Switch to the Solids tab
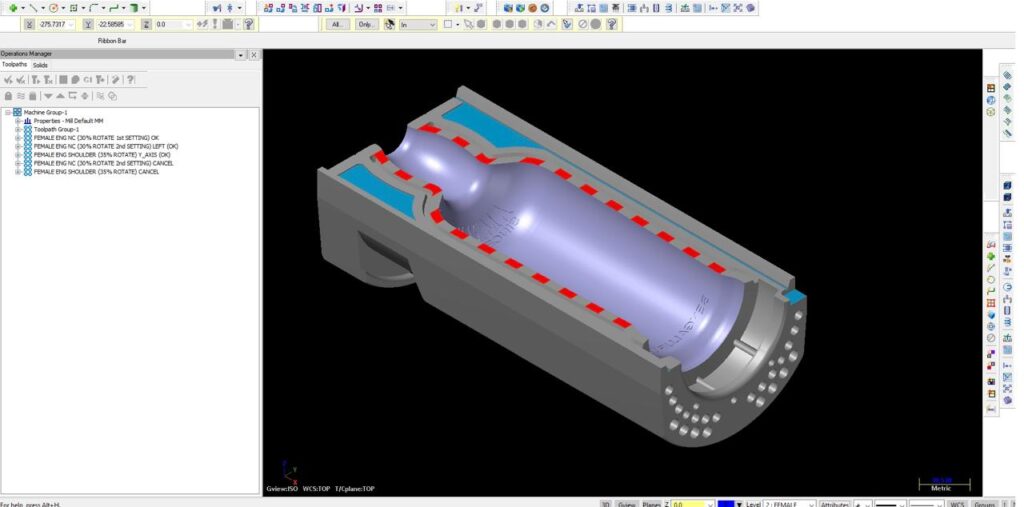 pyautogui.click(x=40, y=65)
